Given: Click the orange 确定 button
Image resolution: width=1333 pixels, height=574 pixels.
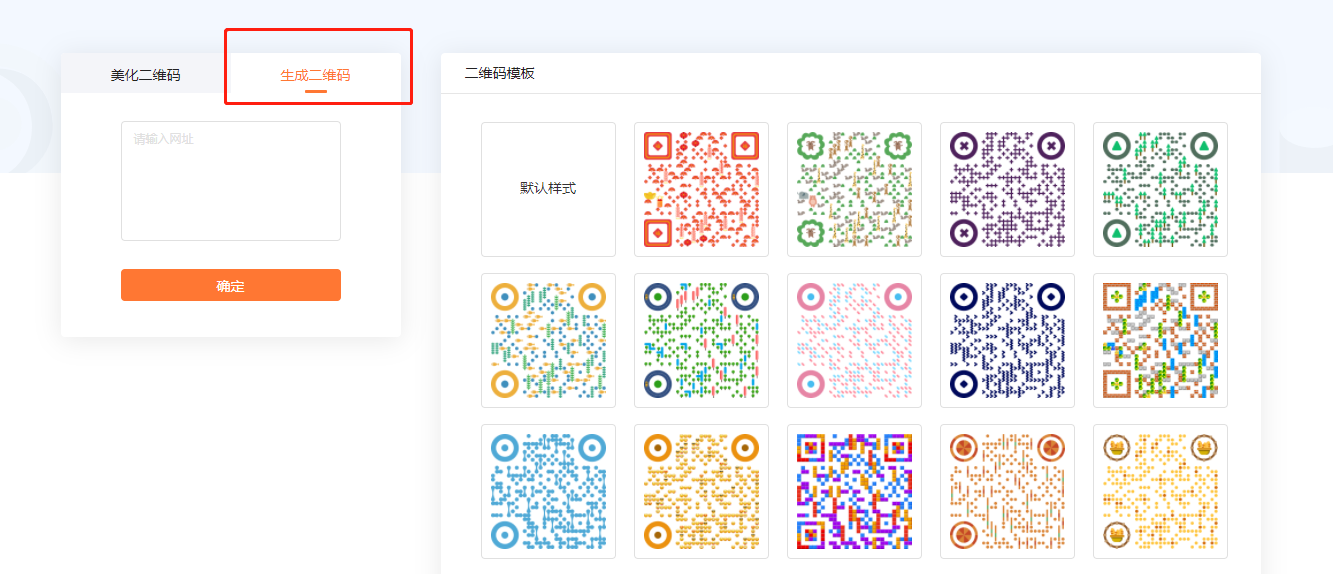Looking at the screenshot, I should pyautogui.click(x=231, y=285).
